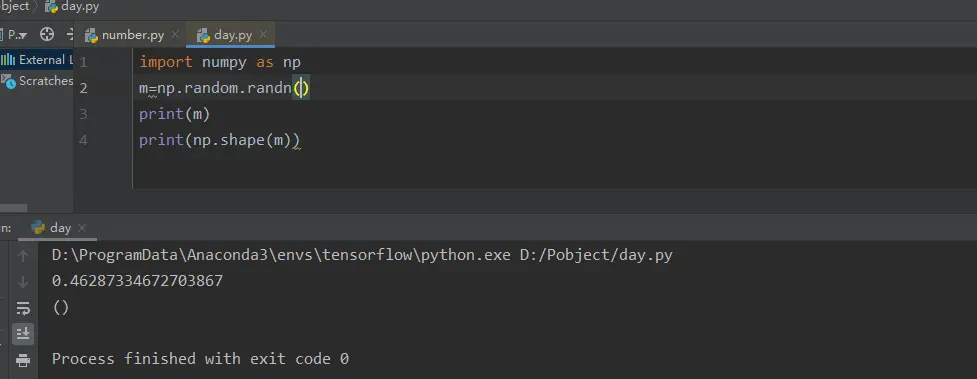Click line number 2 in gutter
The width and height of the screenshot is (977, 379).
click(83, 88)
